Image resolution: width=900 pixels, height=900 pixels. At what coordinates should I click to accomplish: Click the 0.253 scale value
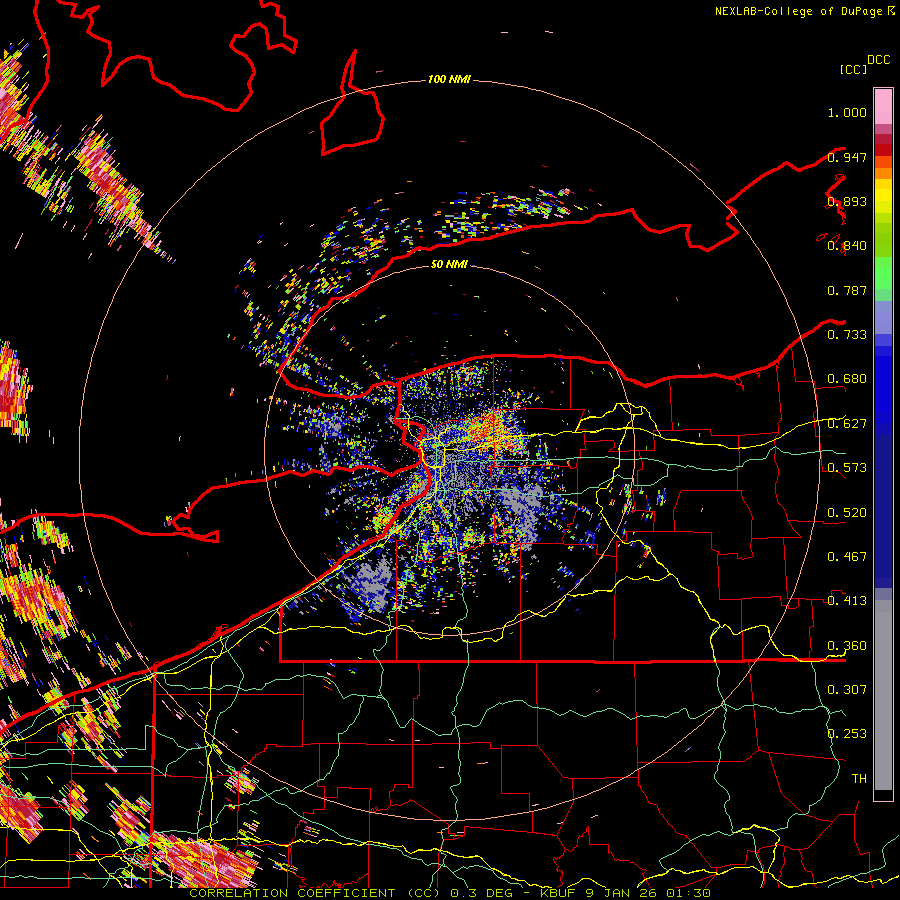847,734
